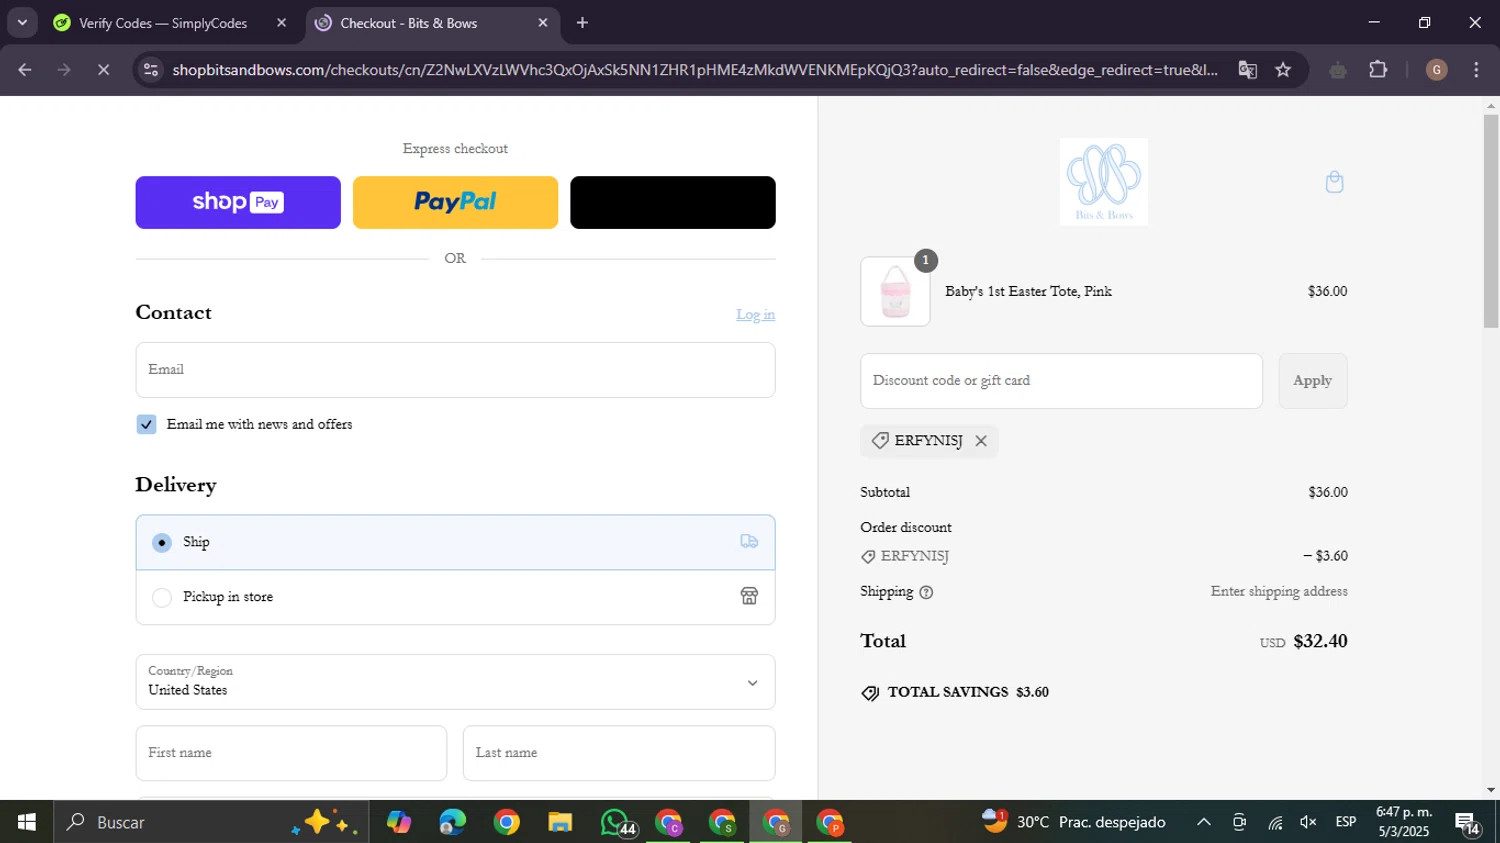Open the shopping bag cart icon
The image size is (1500, 843).
(x=1334, y=182)
